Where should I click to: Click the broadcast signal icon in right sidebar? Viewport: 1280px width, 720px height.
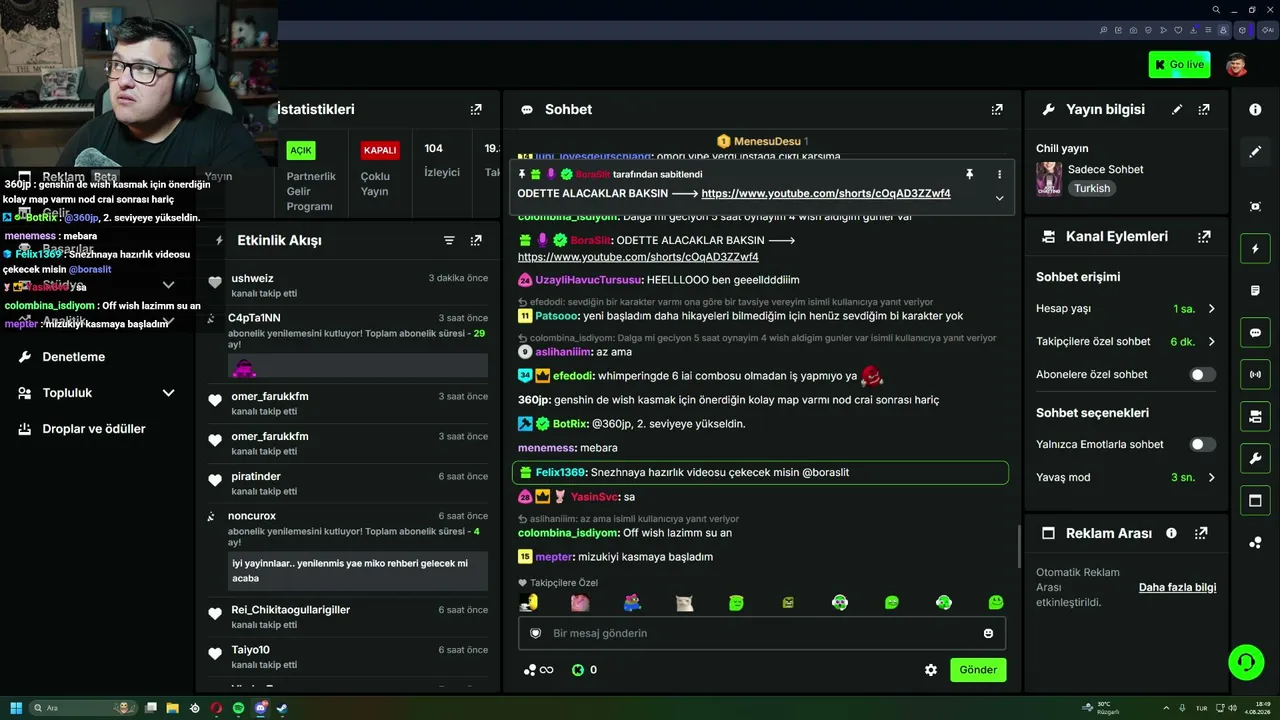(1255, 375)
